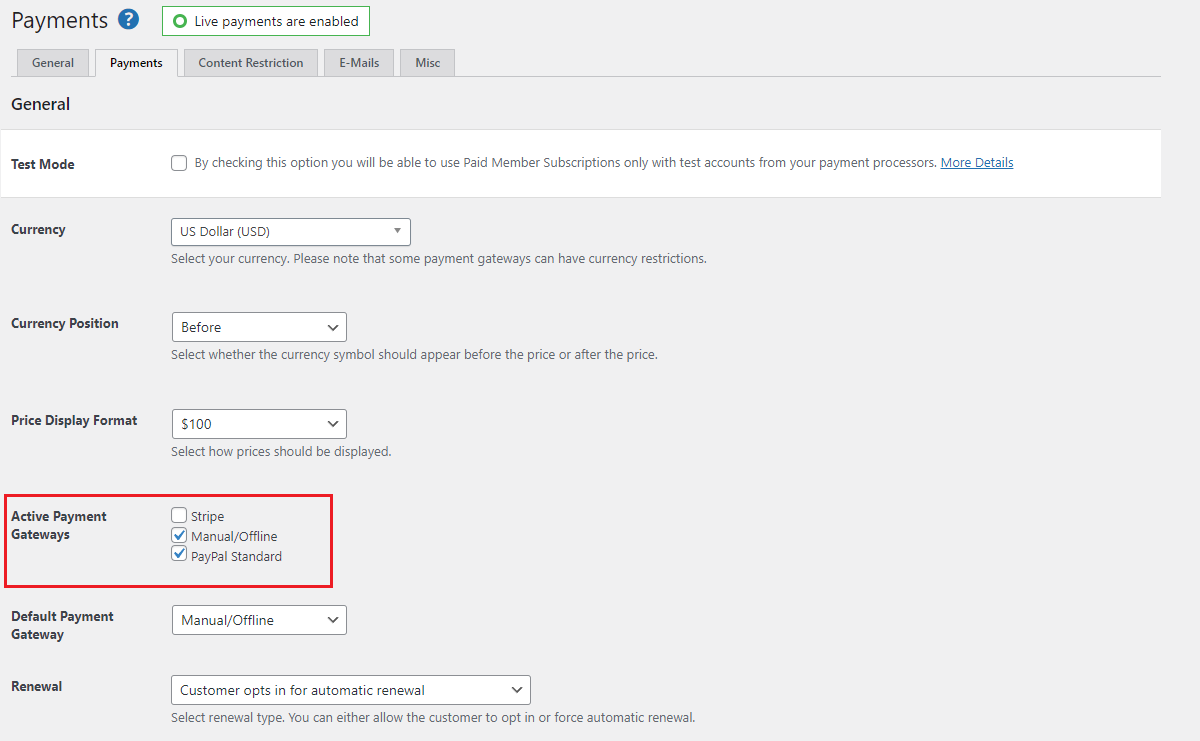Viewport: 1200px width, 741px height.
Task: Open the US Dollar (USD) currency dropdown
Action: pos(290,232)
